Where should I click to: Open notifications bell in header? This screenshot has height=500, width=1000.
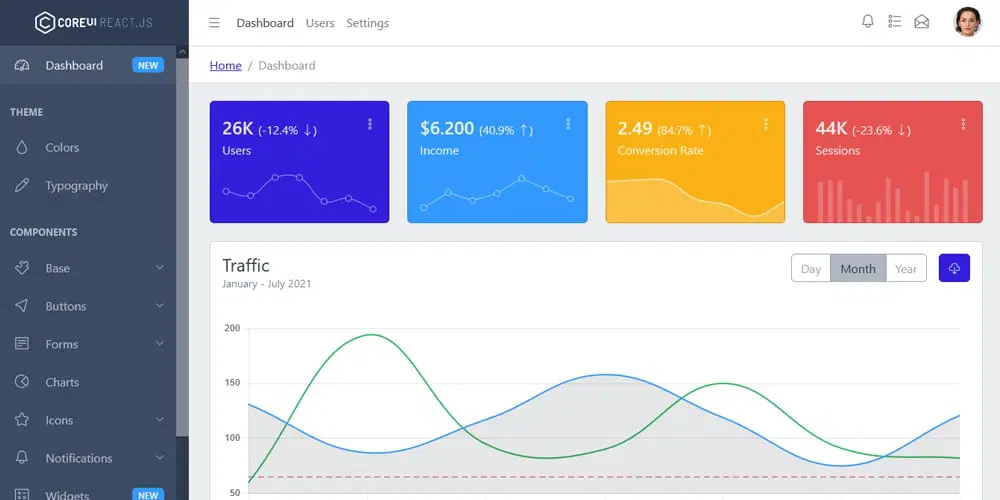[x=867, y=22]
